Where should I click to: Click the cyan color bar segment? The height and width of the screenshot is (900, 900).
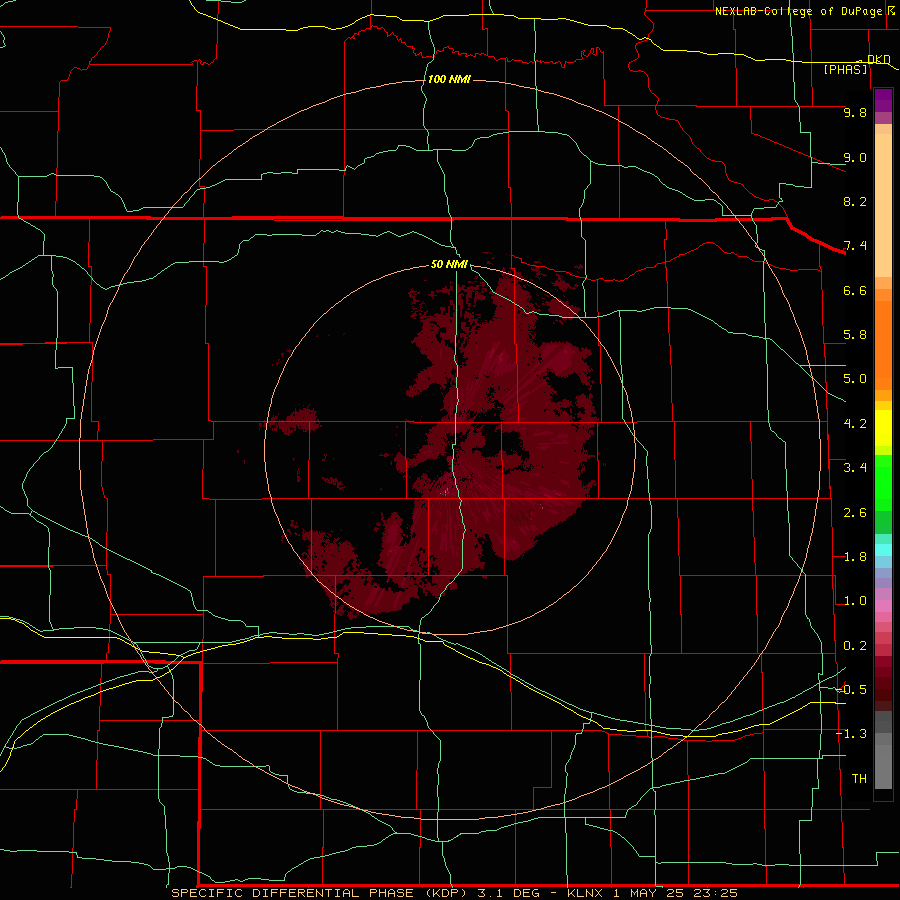click(883, 550)
